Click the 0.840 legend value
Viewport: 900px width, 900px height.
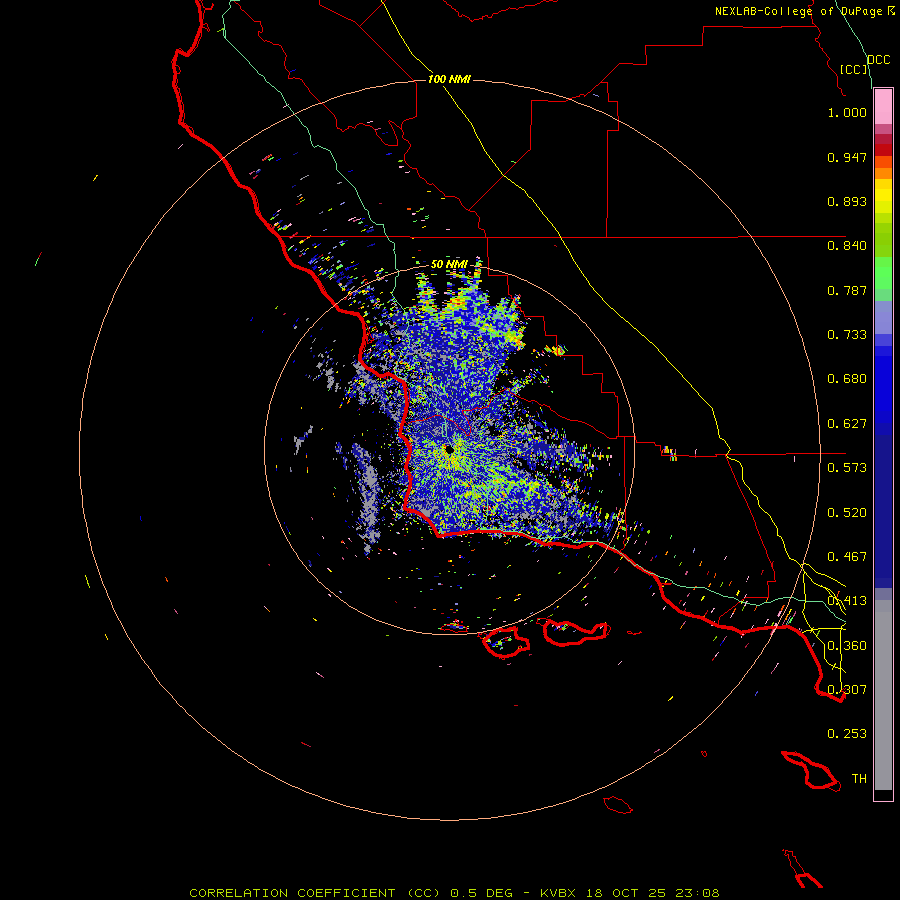tap(847, 246)
